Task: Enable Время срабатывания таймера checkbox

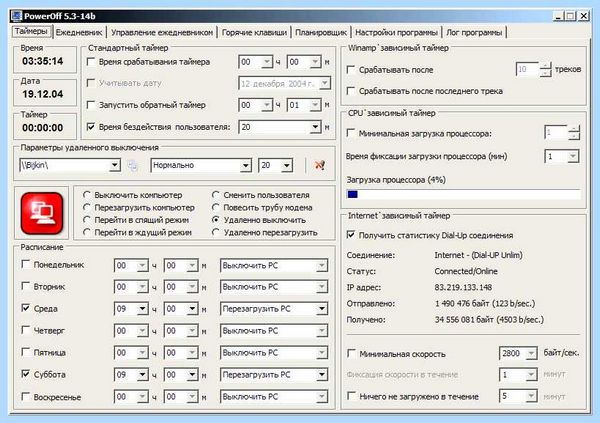Action: [x=91, y=62]
